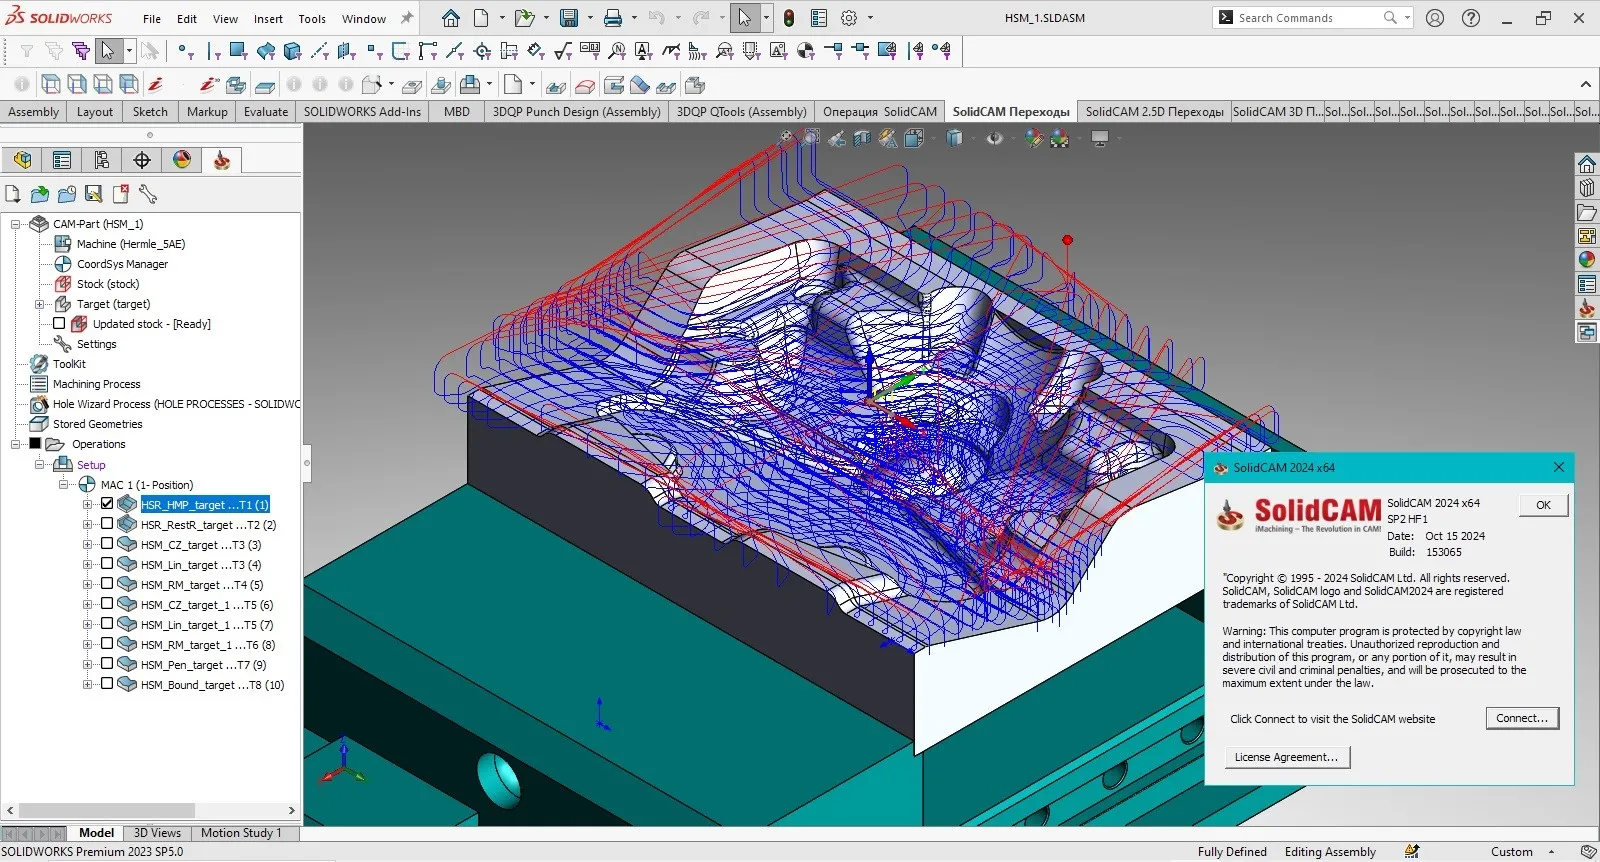This screenshot has width=1600, height=862.
Task: Open the PropertyManager tab icon
Action: pos(62,160)
